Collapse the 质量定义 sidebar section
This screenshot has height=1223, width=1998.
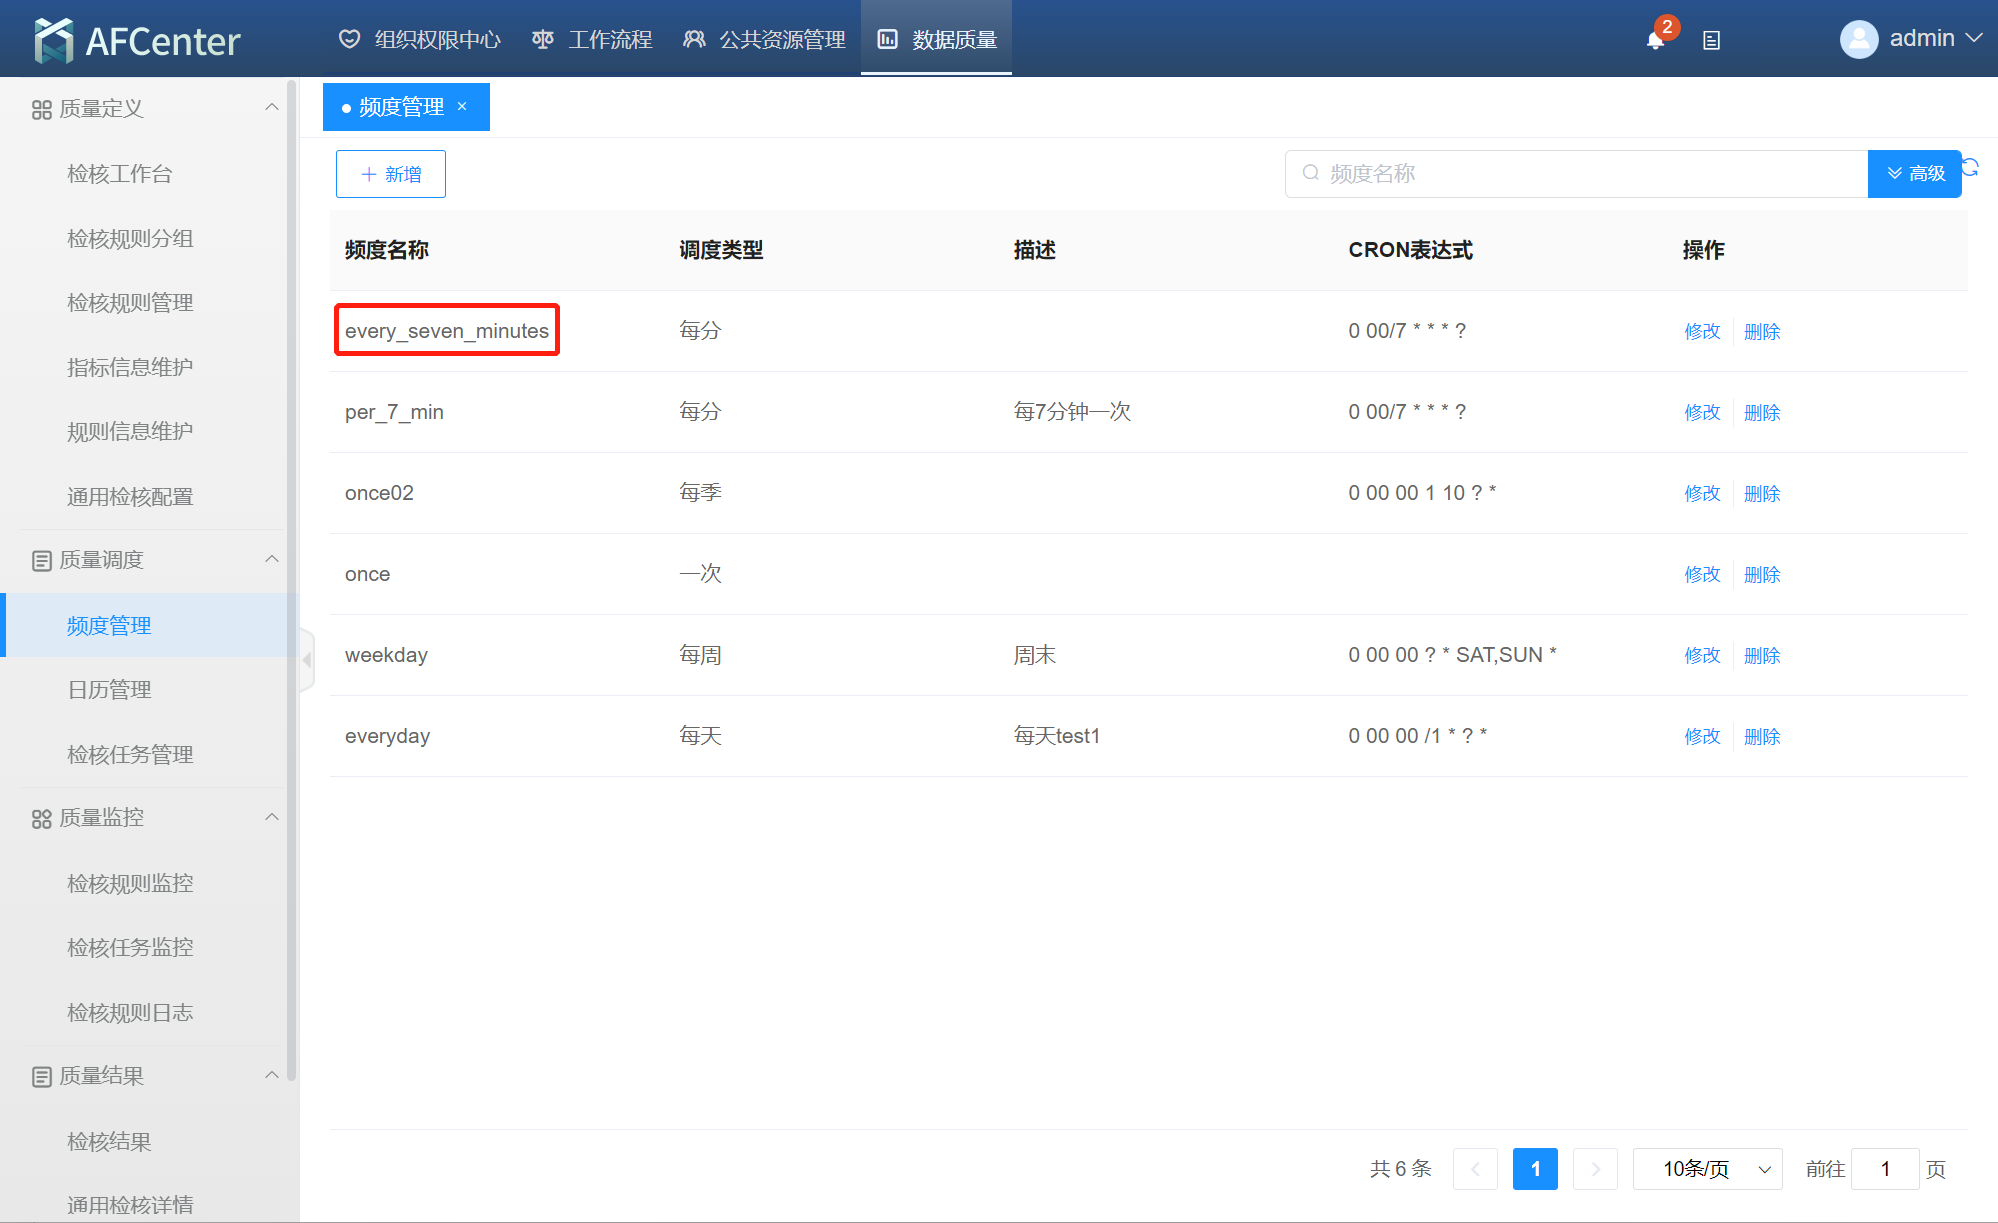(x=271, y=107)
